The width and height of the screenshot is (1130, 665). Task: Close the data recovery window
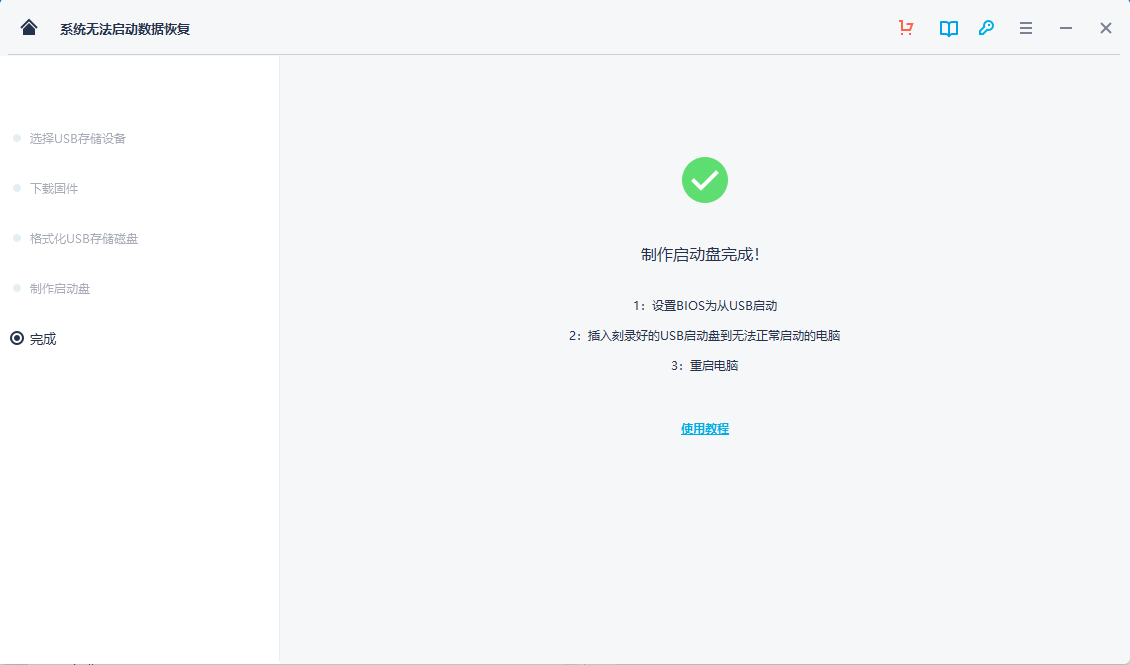[1105, 28]
